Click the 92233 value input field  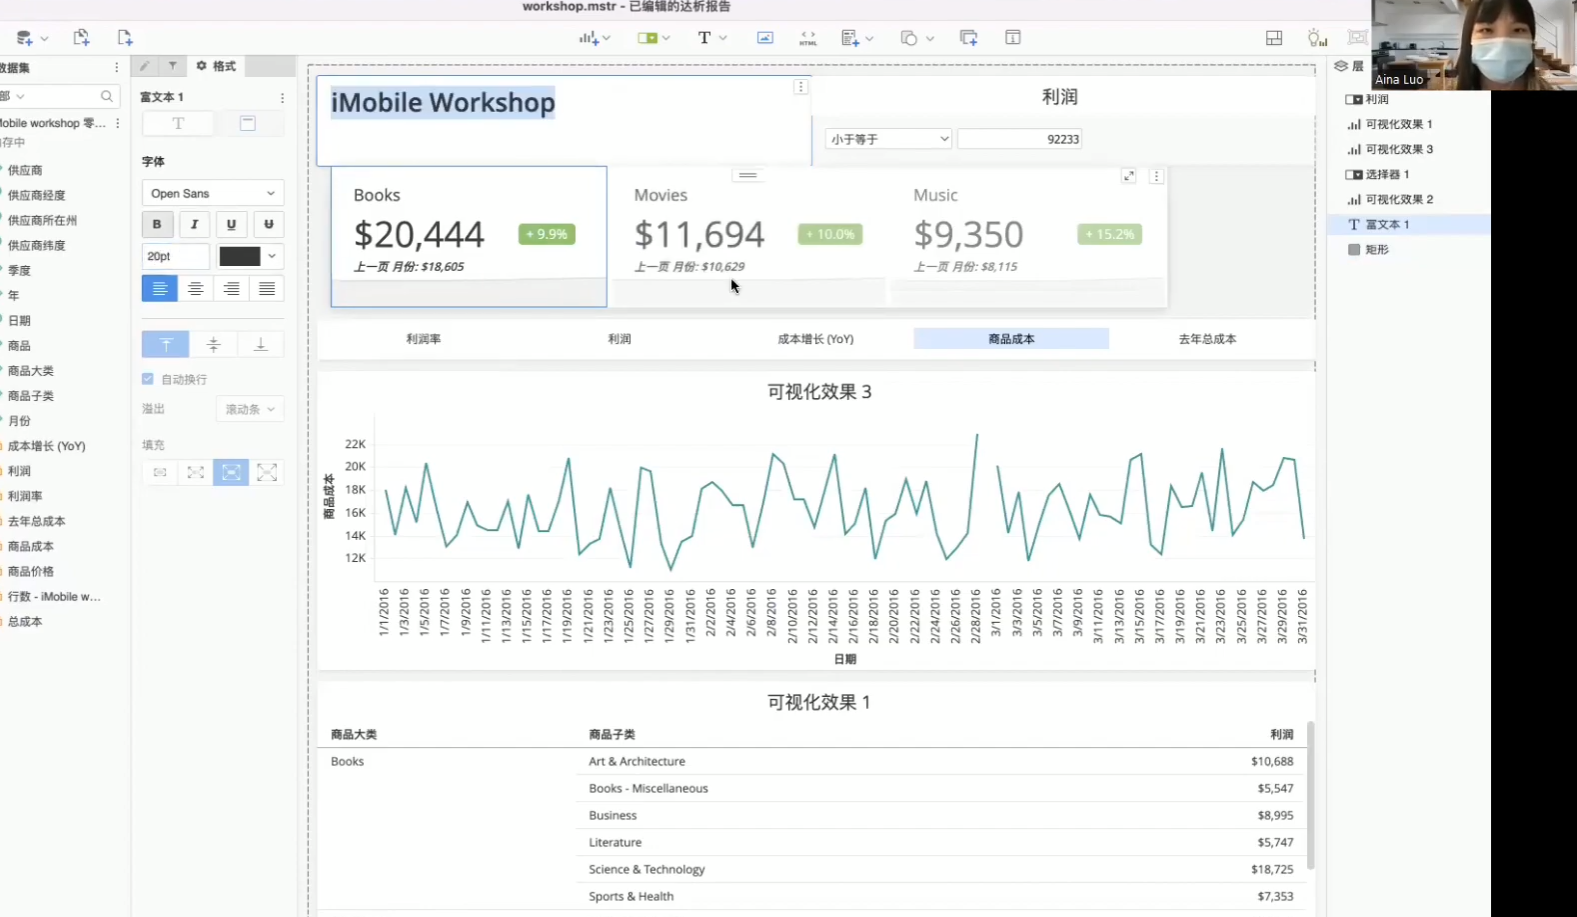click(1018, 139)
